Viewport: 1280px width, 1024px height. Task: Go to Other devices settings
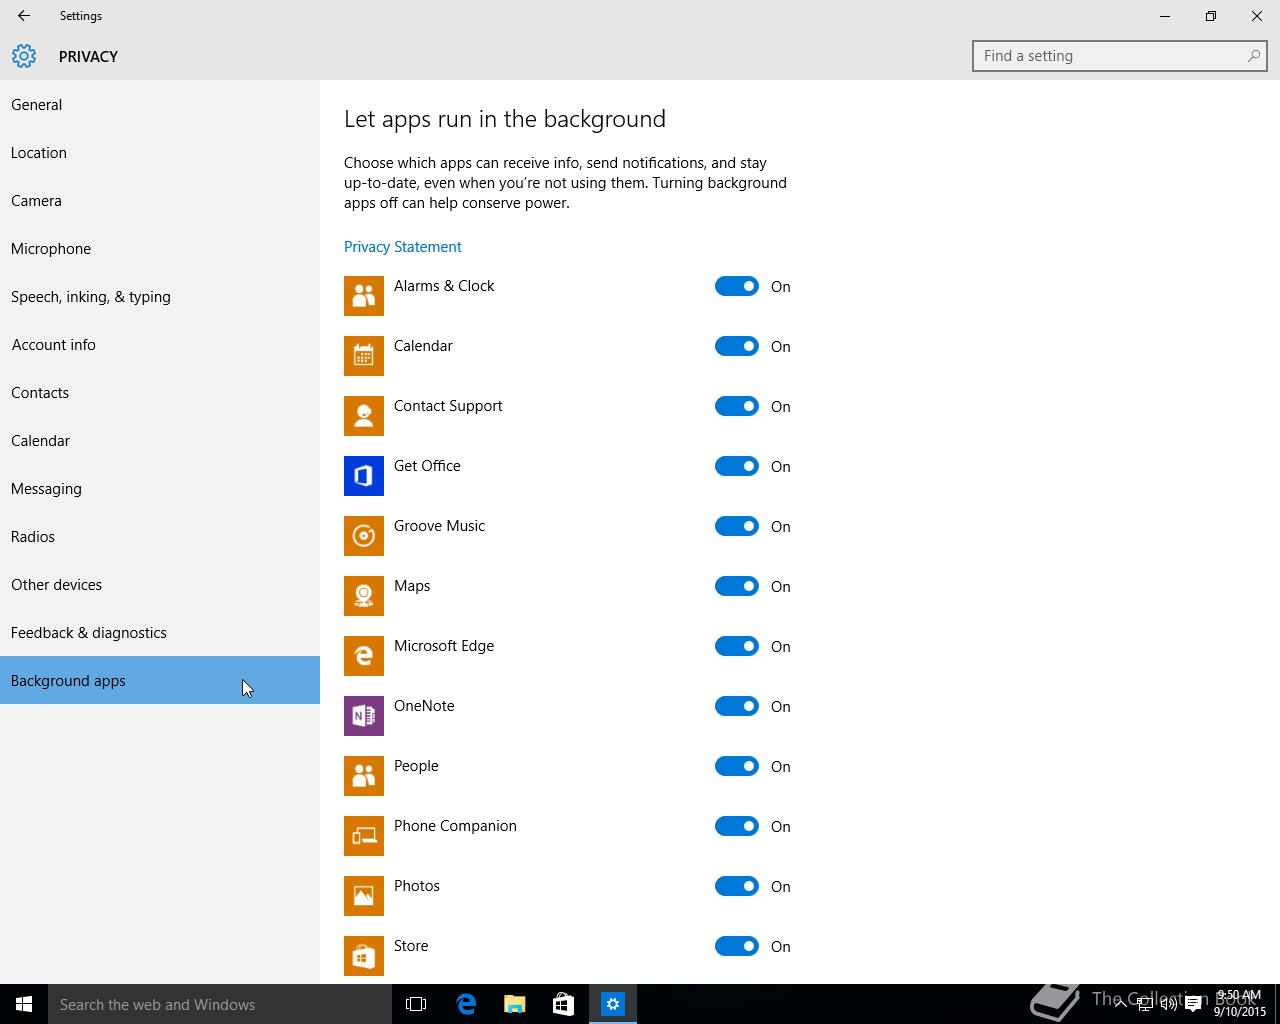tap(160, 584)
